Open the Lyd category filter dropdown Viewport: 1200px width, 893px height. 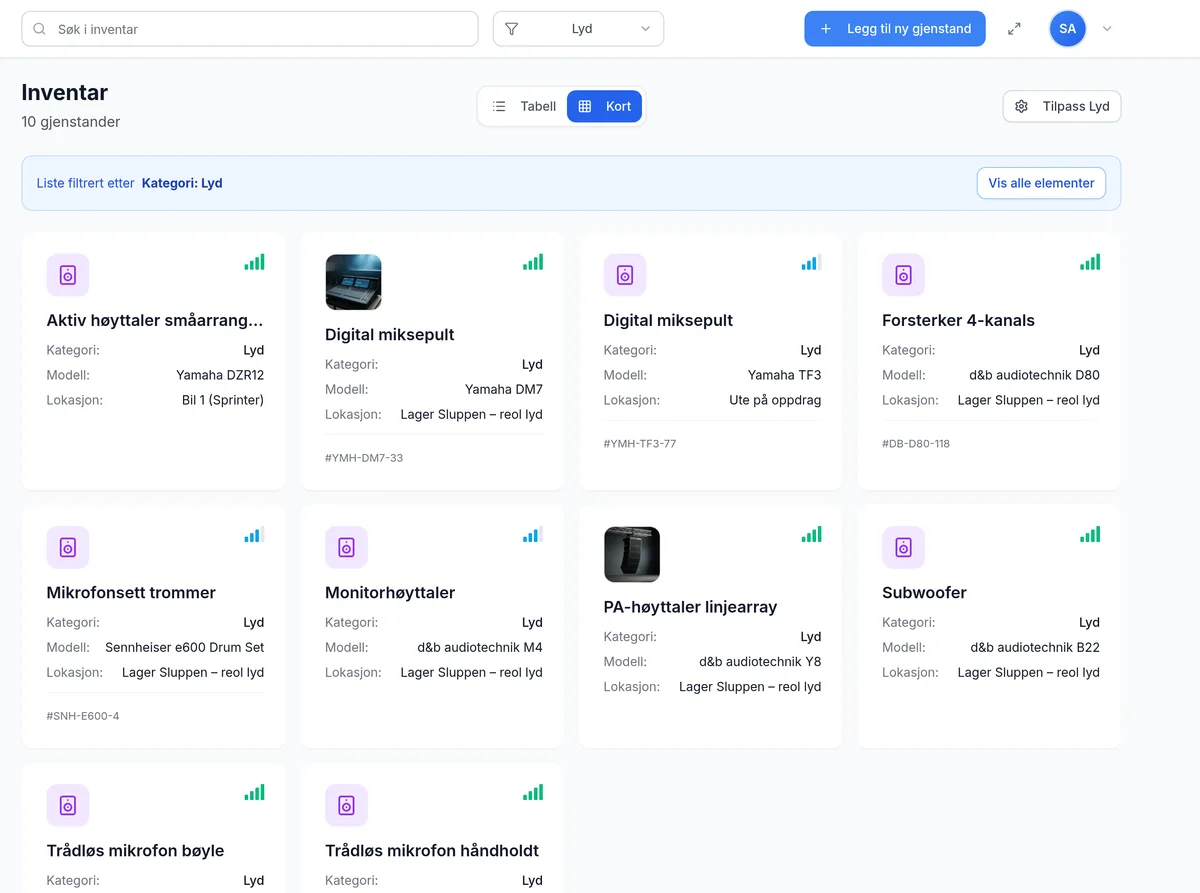point(578,29)
